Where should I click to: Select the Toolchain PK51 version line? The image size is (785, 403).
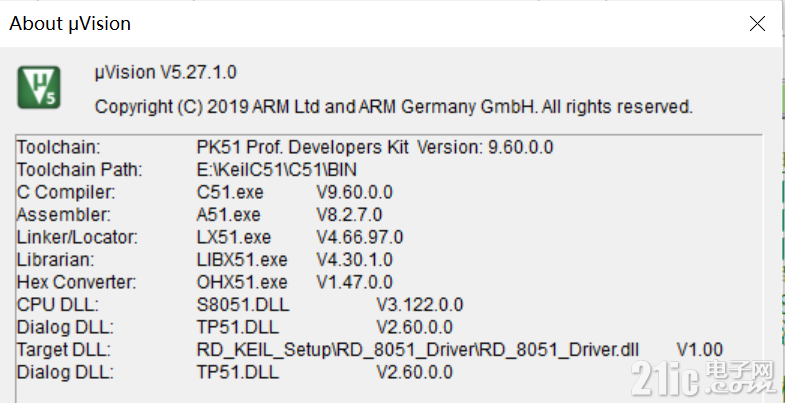375,147
